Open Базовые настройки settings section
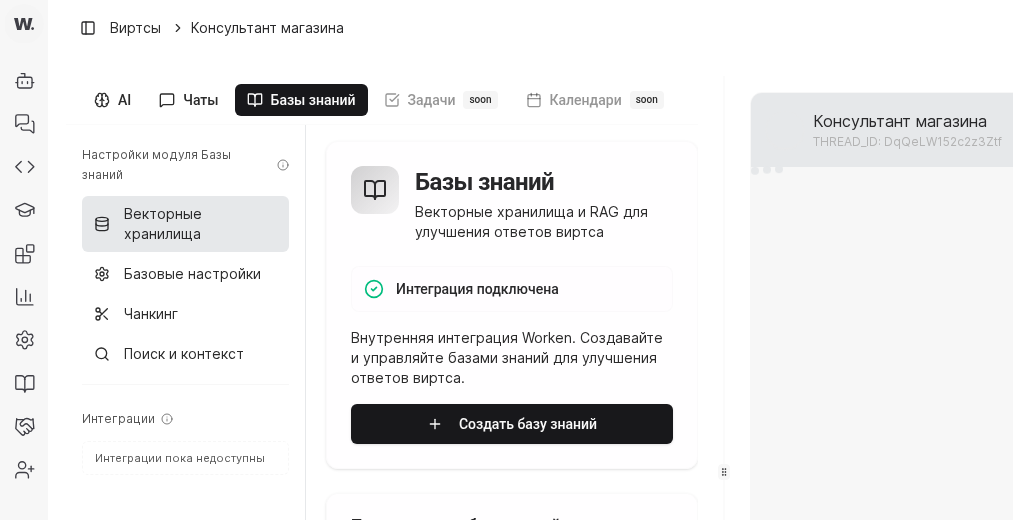This screenshot has height=520, width=1013. tap(185, 274)
